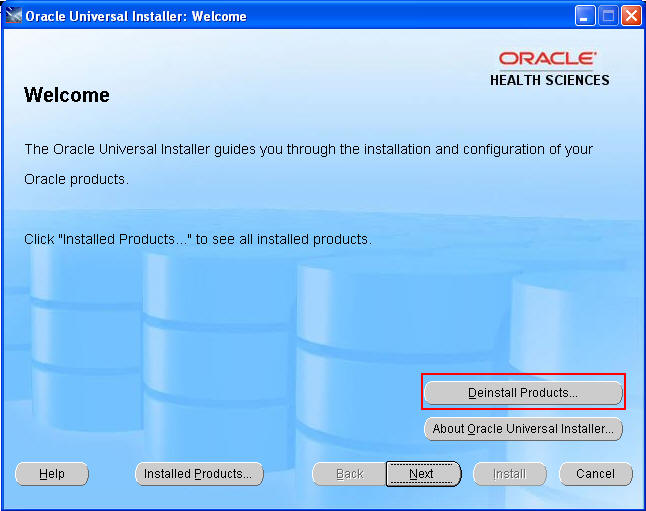The image size is (646, 511).
Task: Click the disabled Install button
Action: (510, 473)
